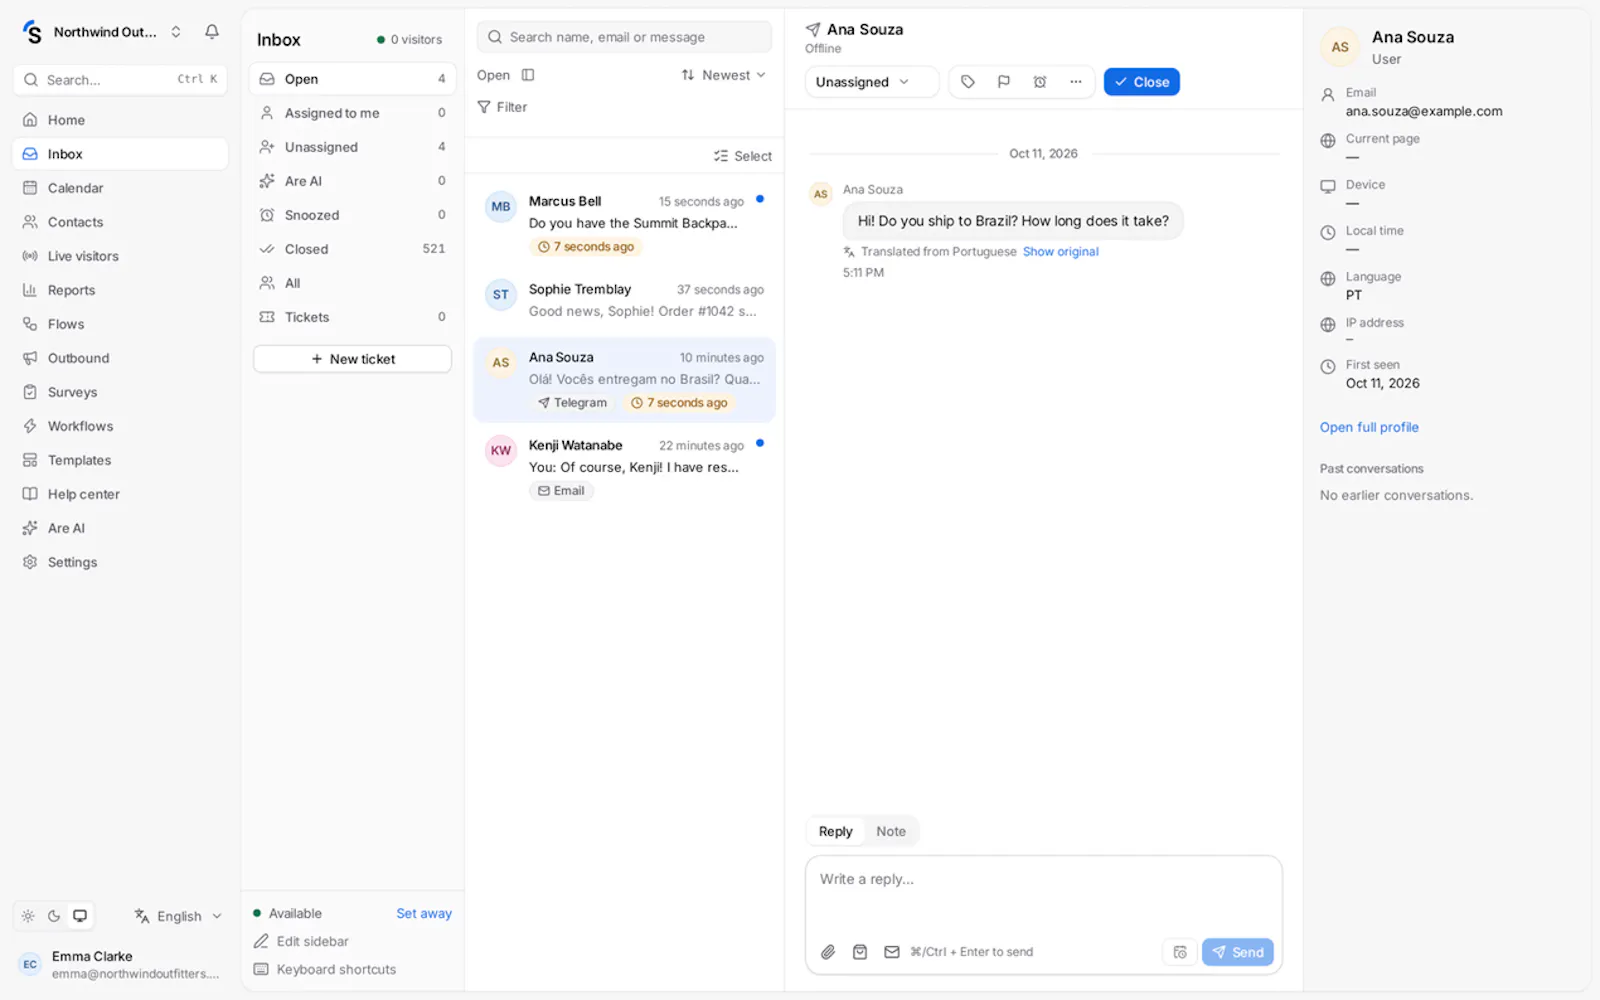This screenshot has width=1600, height=1000.
Task: Open full profile link
Action: (1369, 427)
